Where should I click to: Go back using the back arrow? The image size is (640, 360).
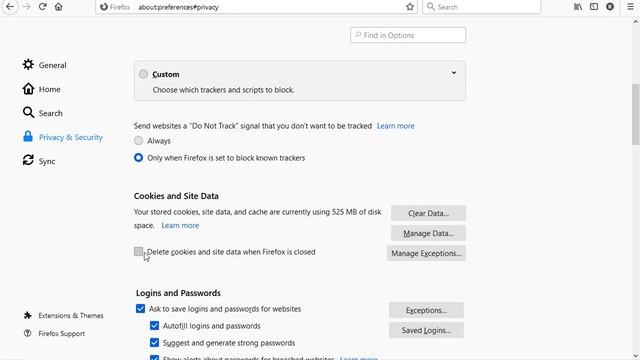pos(10,7)
